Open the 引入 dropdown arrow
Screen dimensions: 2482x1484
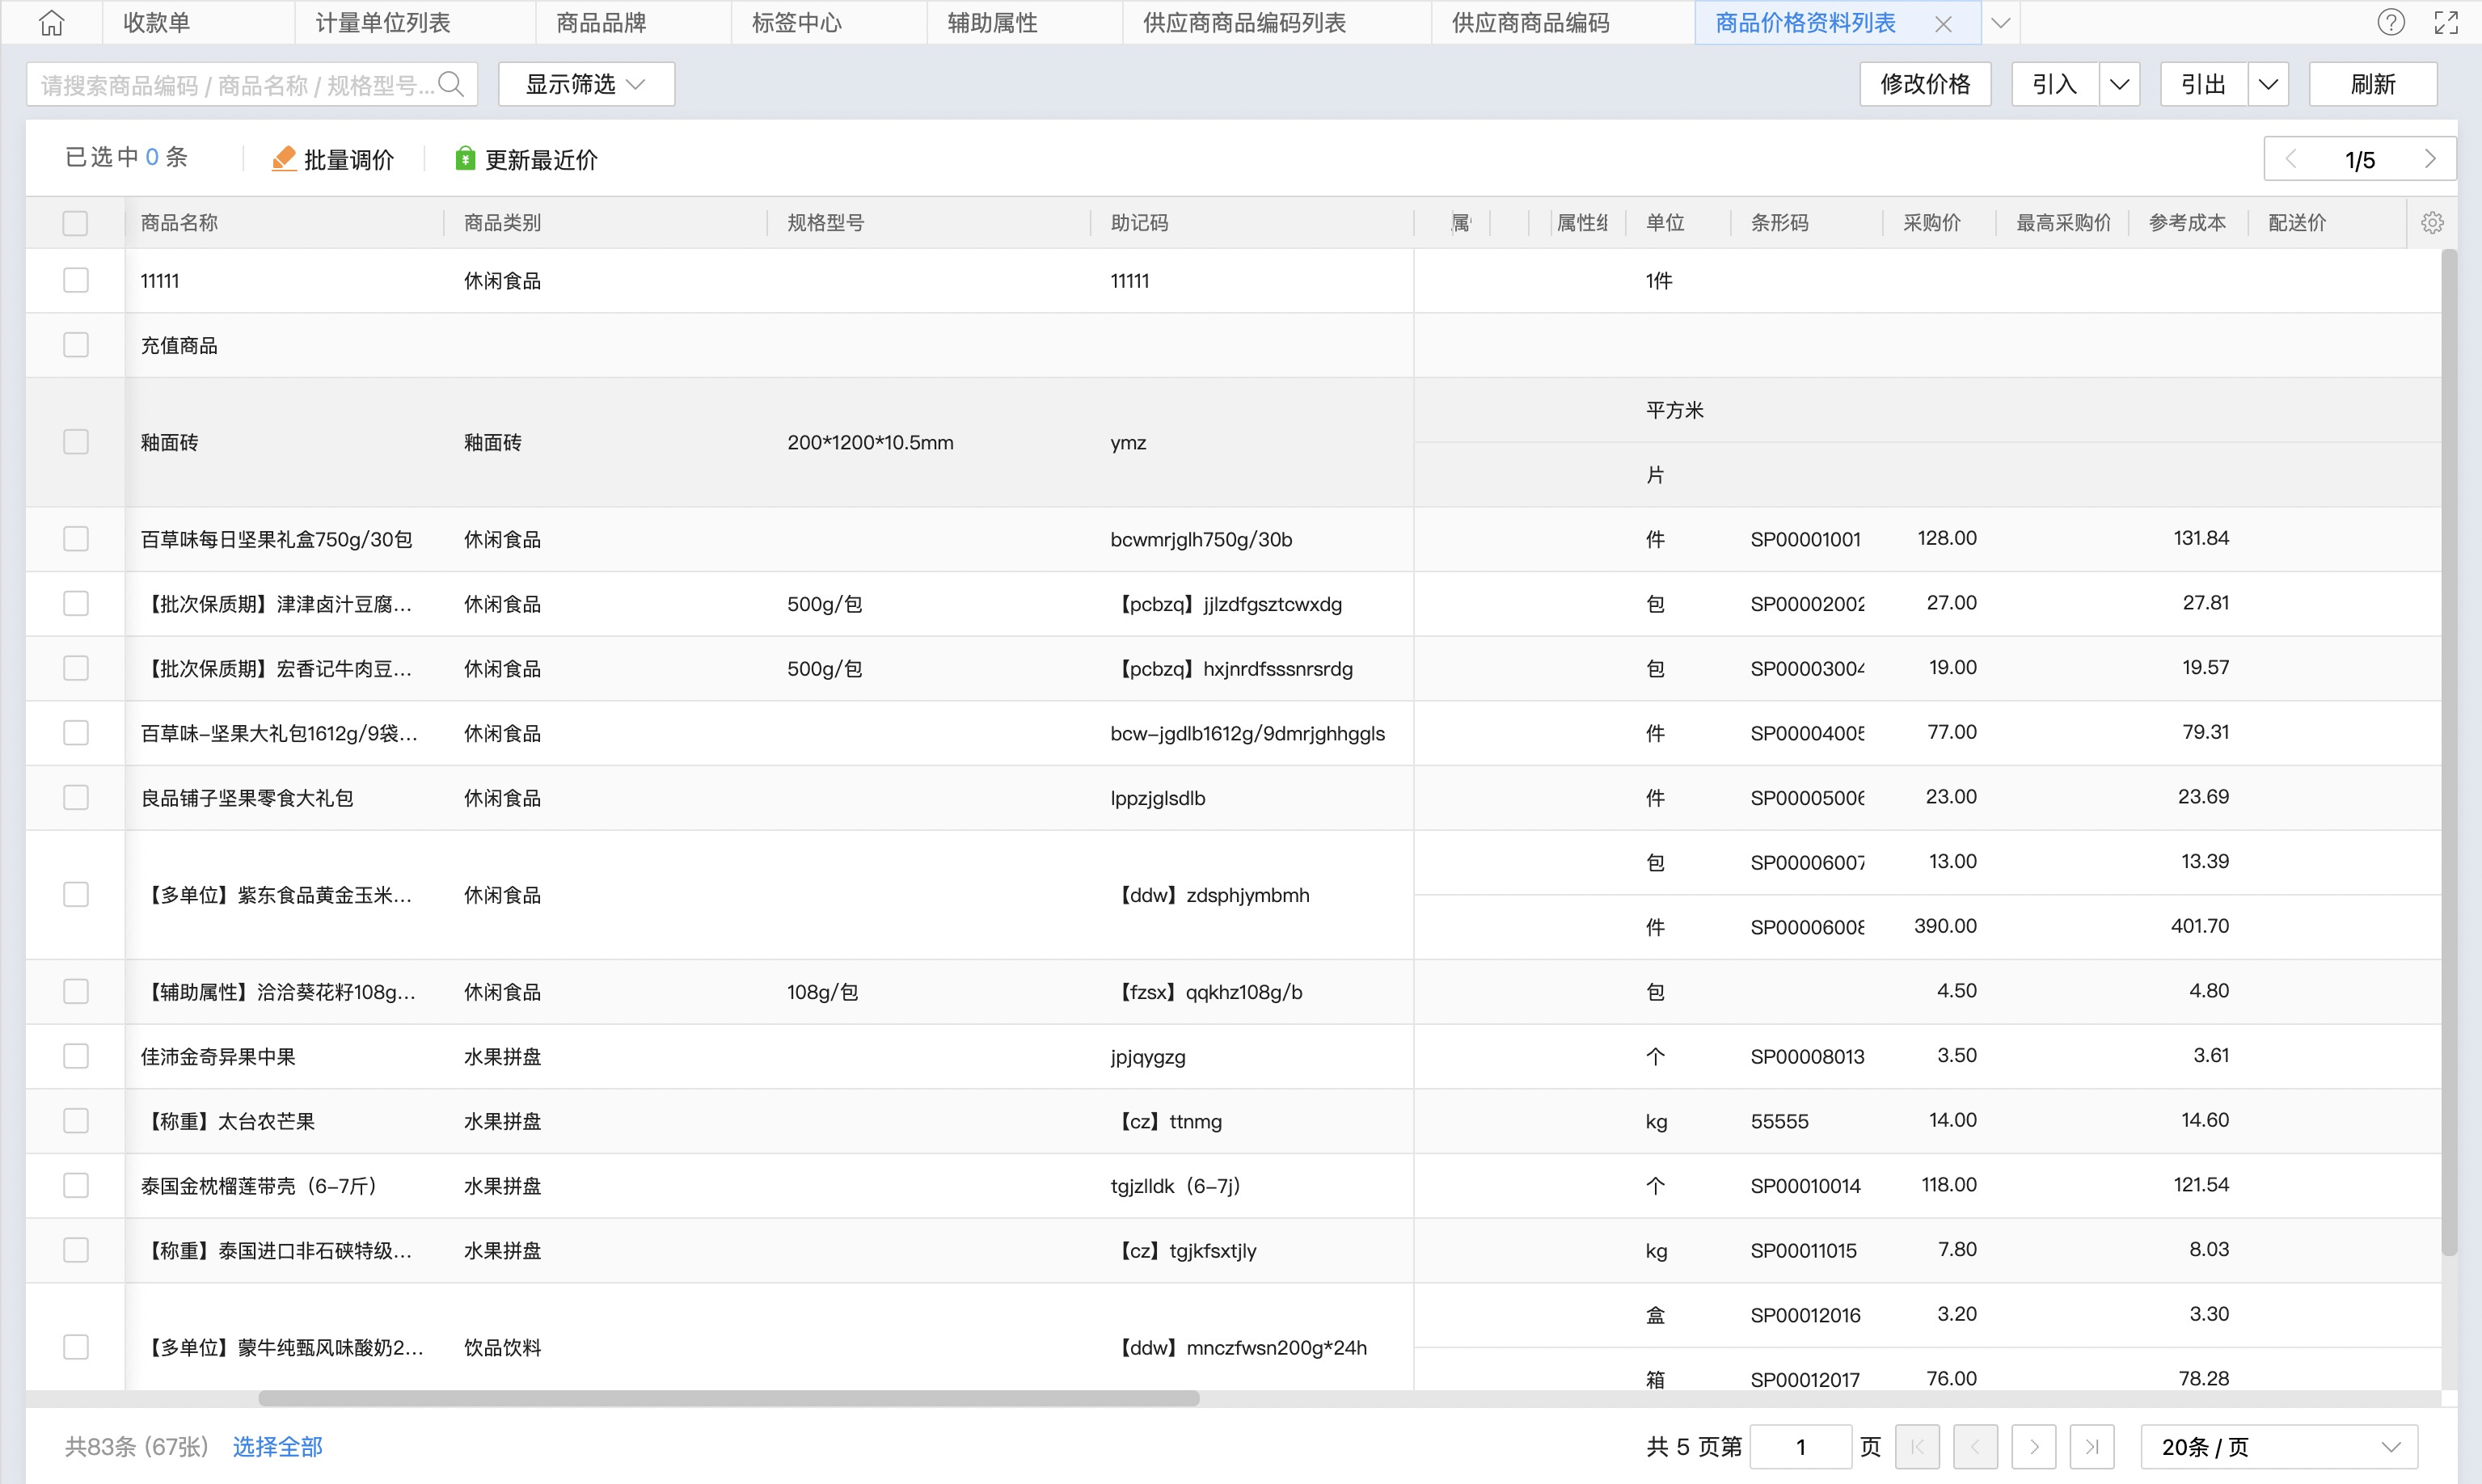[2119, 85]
